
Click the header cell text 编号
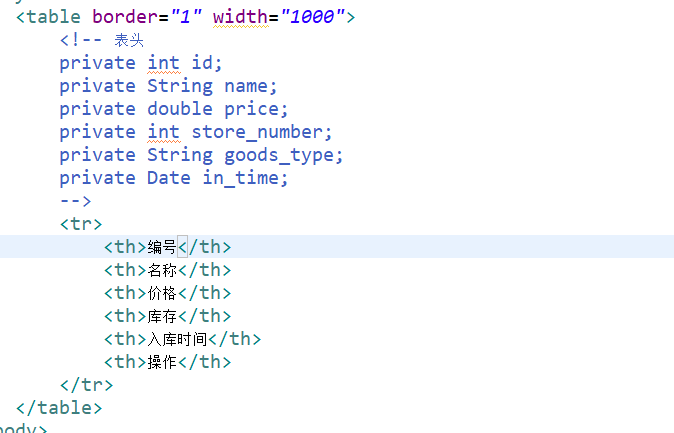[x=162, y=247]
